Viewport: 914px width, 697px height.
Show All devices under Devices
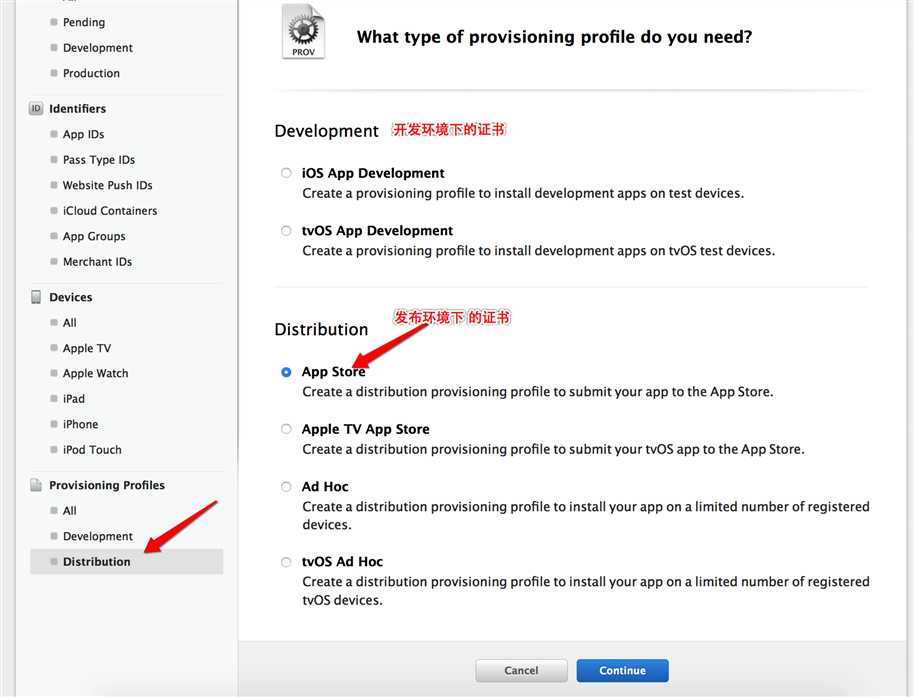(69, 323)
